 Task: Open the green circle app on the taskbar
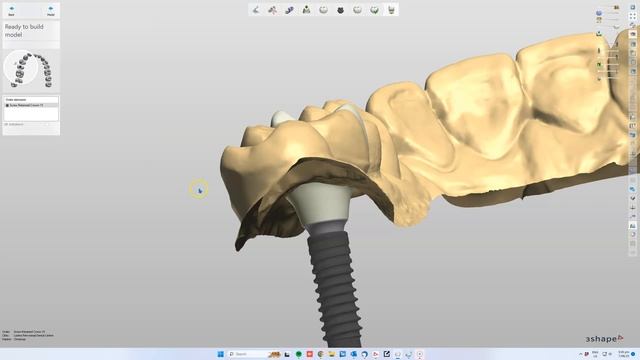click(x=299, y=354)
